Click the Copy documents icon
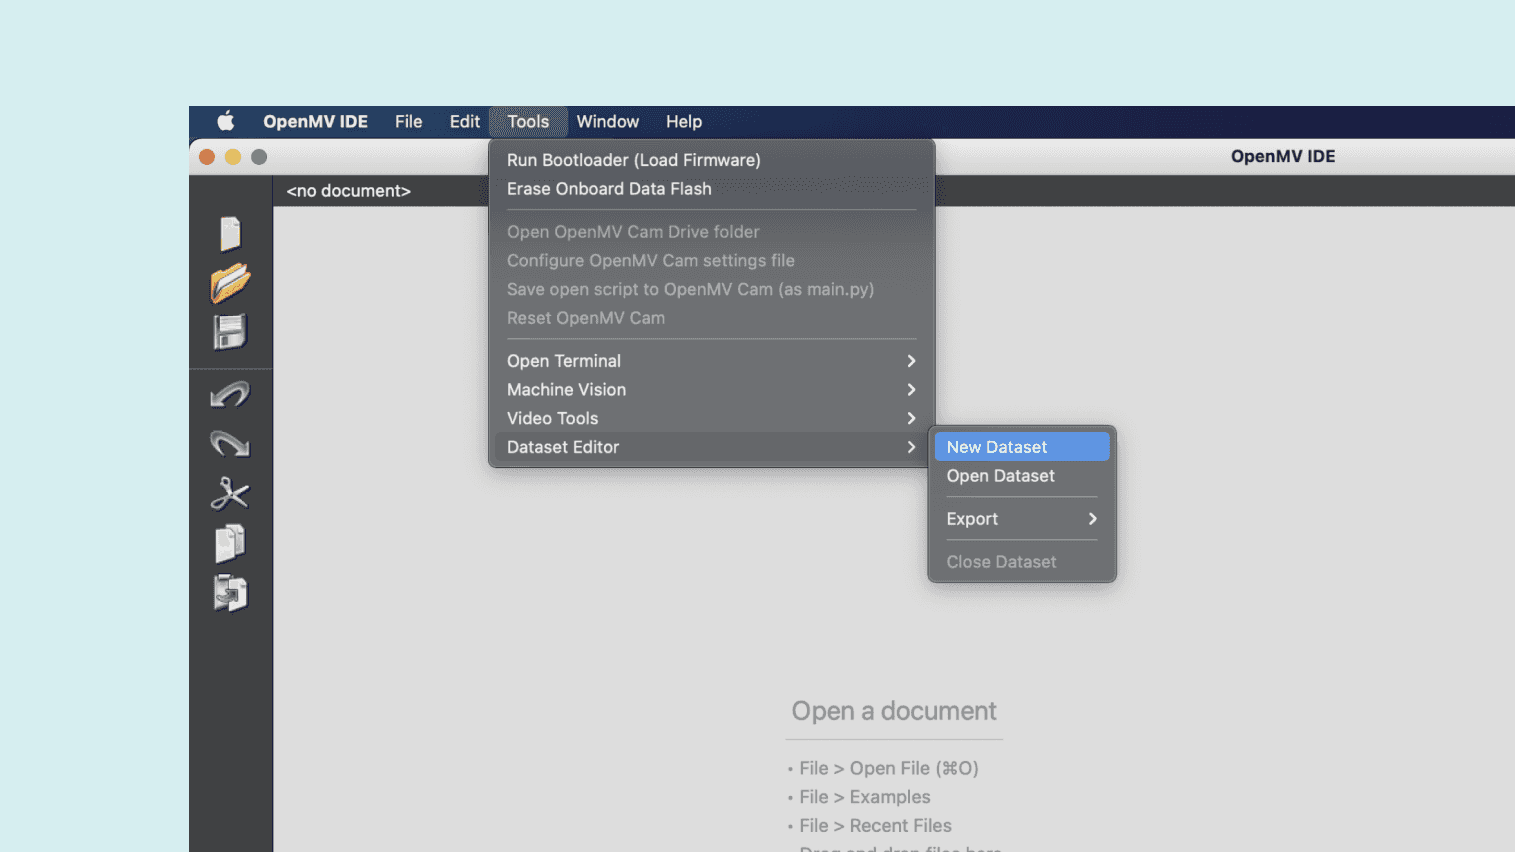This screenshot has width=1515, height=852. (230, 544)
